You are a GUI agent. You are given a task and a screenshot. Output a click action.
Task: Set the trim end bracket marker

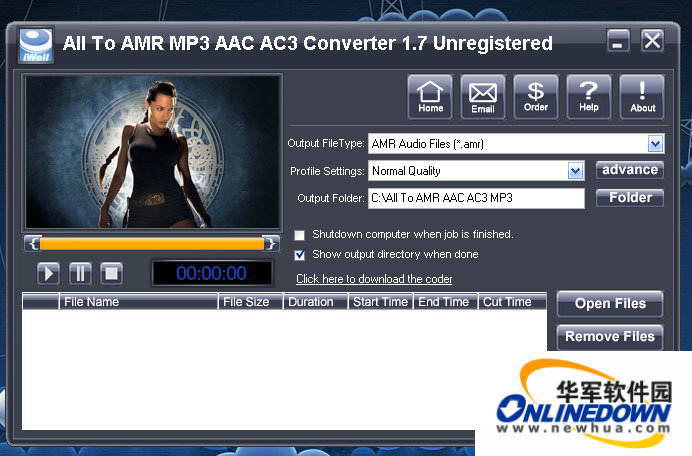(x=271, y=244)
